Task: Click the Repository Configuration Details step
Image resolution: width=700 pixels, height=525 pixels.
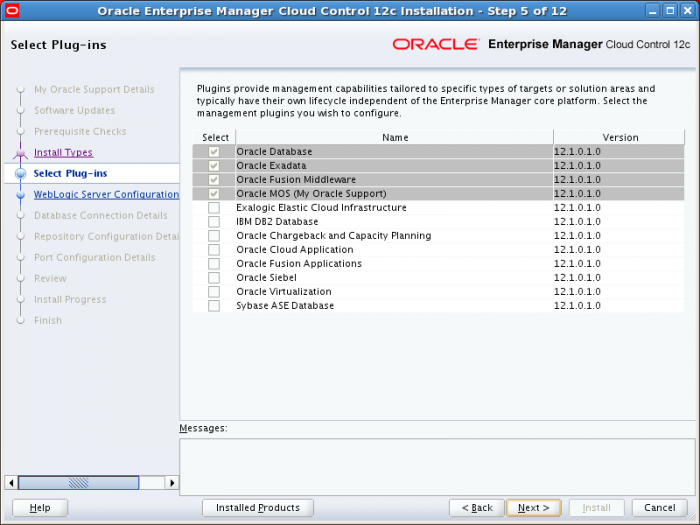Action: tap(106, 237)
